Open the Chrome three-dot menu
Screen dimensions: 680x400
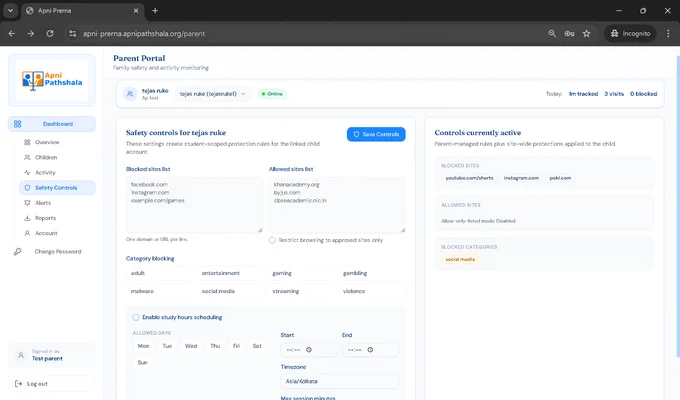click(x=668, y=33)
